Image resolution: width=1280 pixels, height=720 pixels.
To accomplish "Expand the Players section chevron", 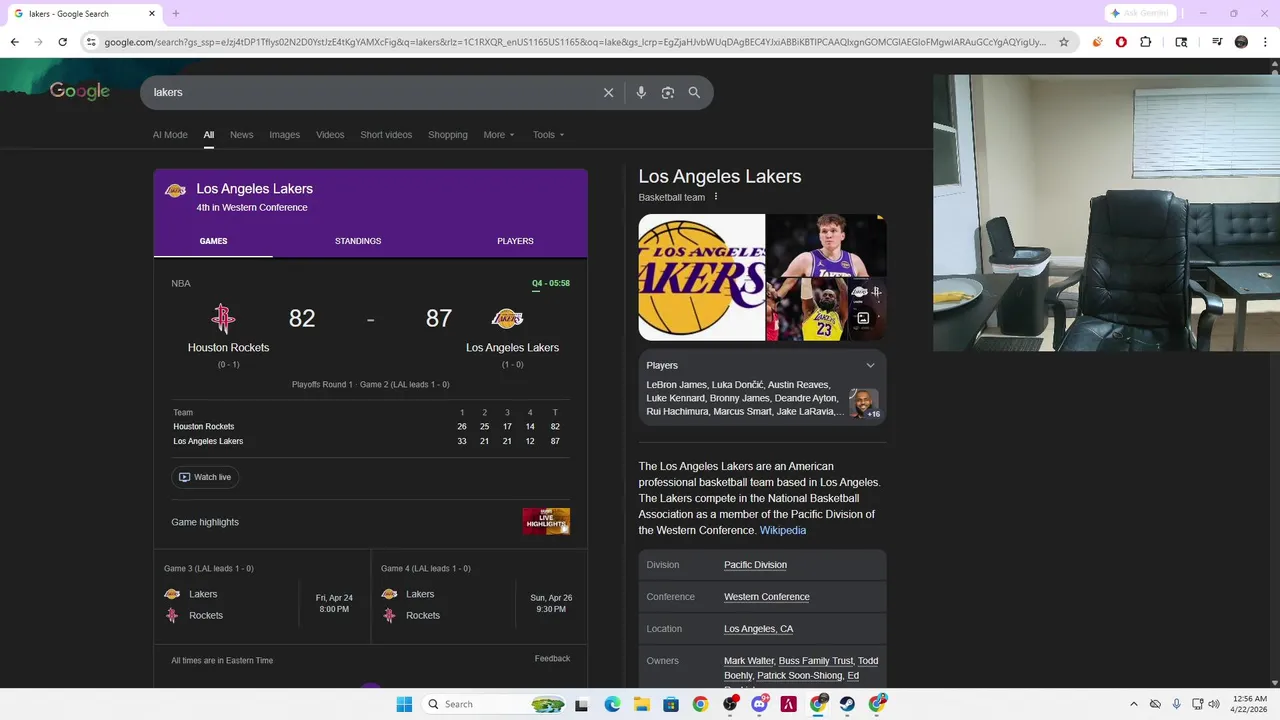I will tap(870, 365).
